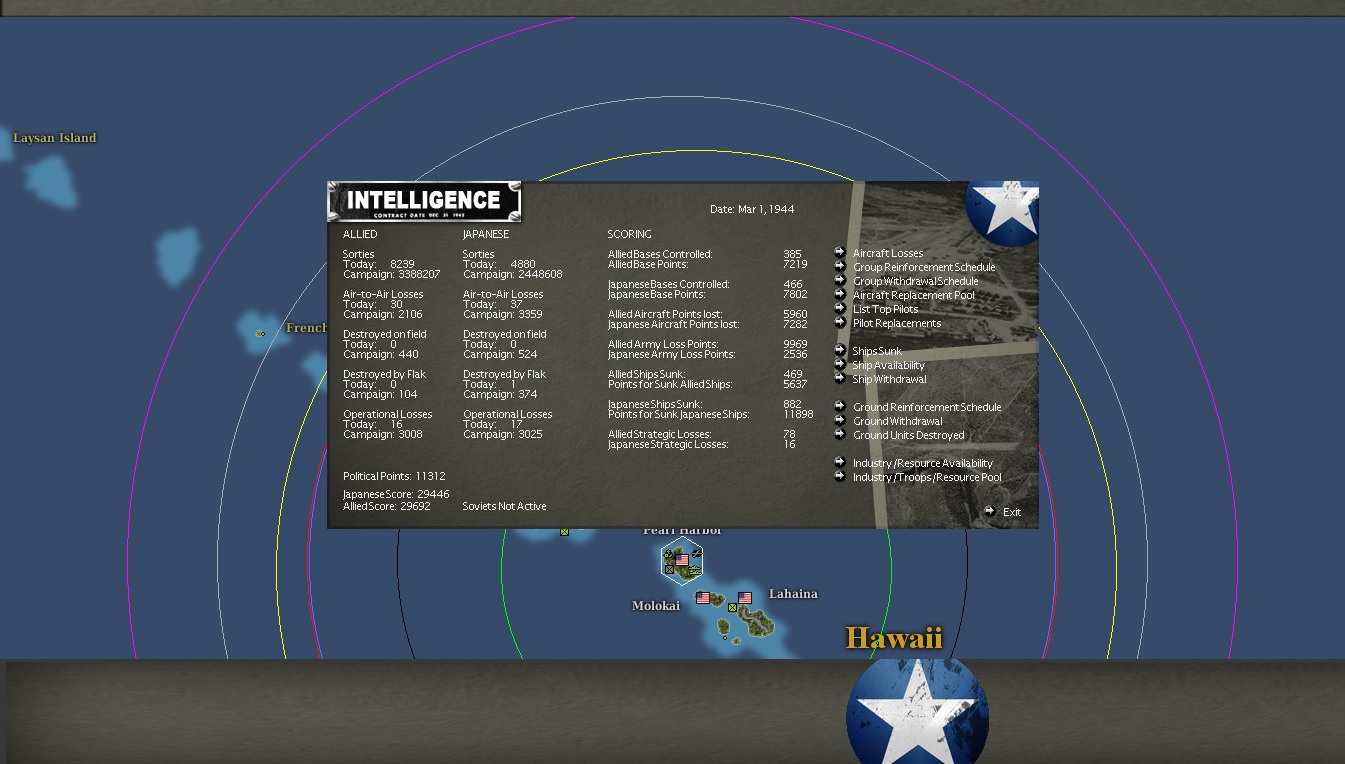Click the Hawaii region label on the map
Viewport: 1345px width, 764px height.
tap(894, 638)
